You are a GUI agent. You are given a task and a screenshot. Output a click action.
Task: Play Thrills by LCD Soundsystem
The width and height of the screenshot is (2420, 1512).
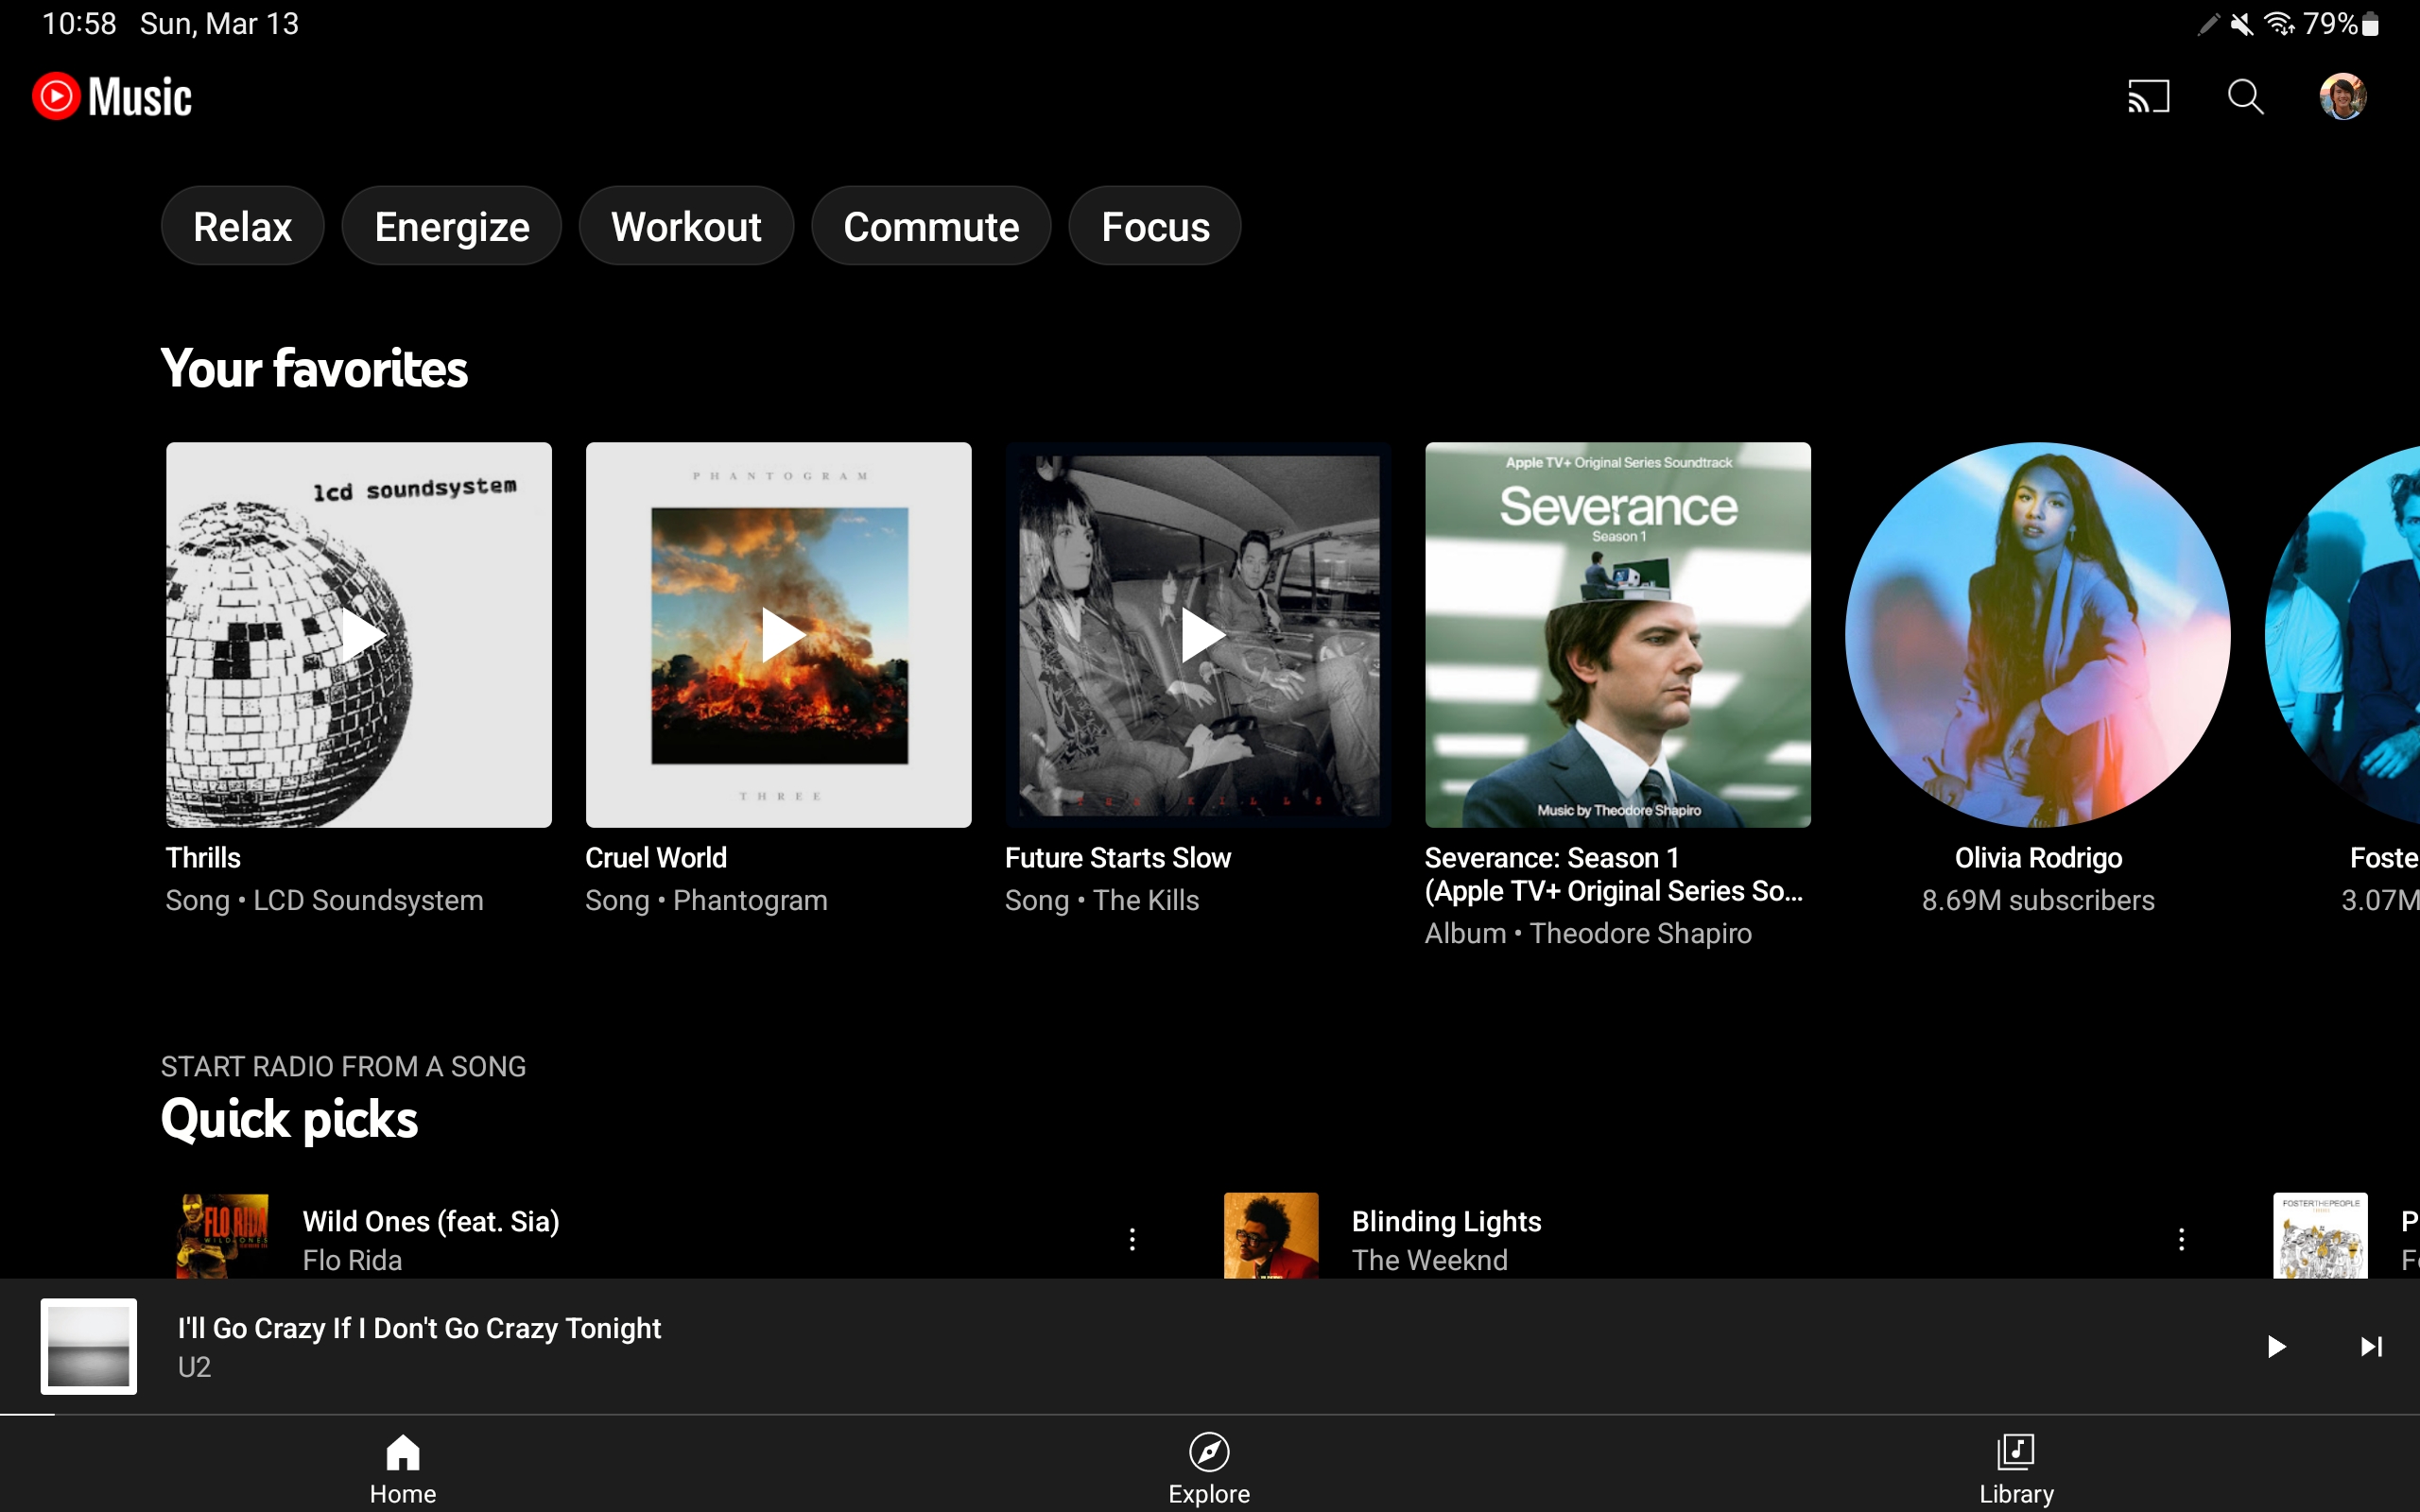pyautogui.click(x=360, y=635)
